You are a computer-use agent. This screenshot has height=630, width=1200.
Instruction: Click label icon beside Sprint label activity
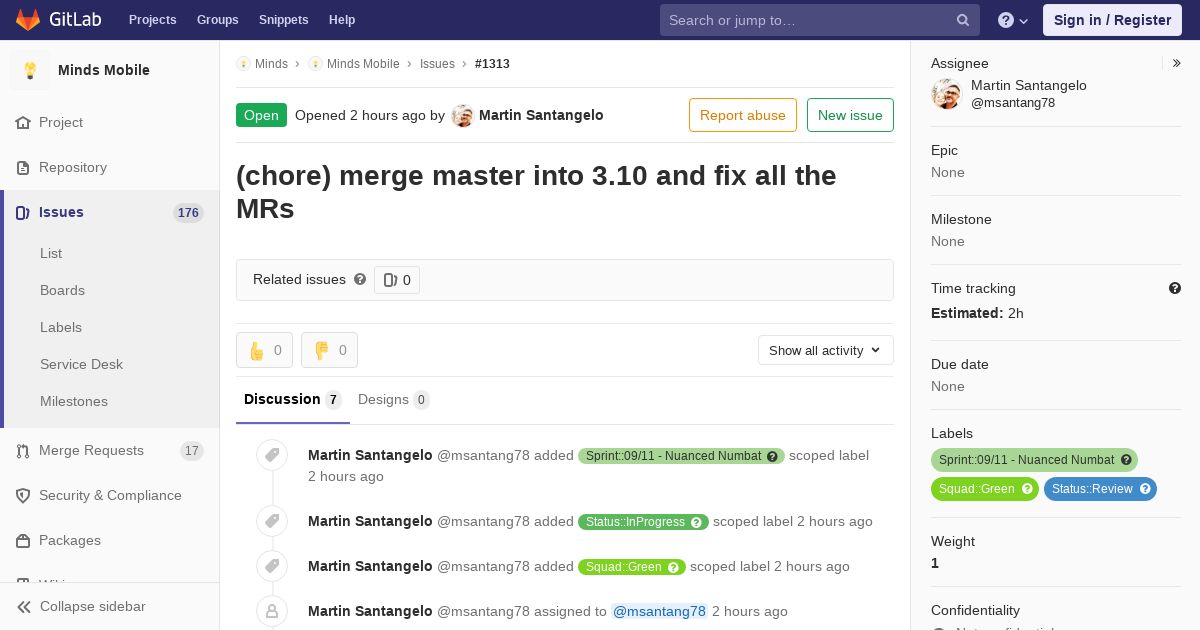click(272, 456)
